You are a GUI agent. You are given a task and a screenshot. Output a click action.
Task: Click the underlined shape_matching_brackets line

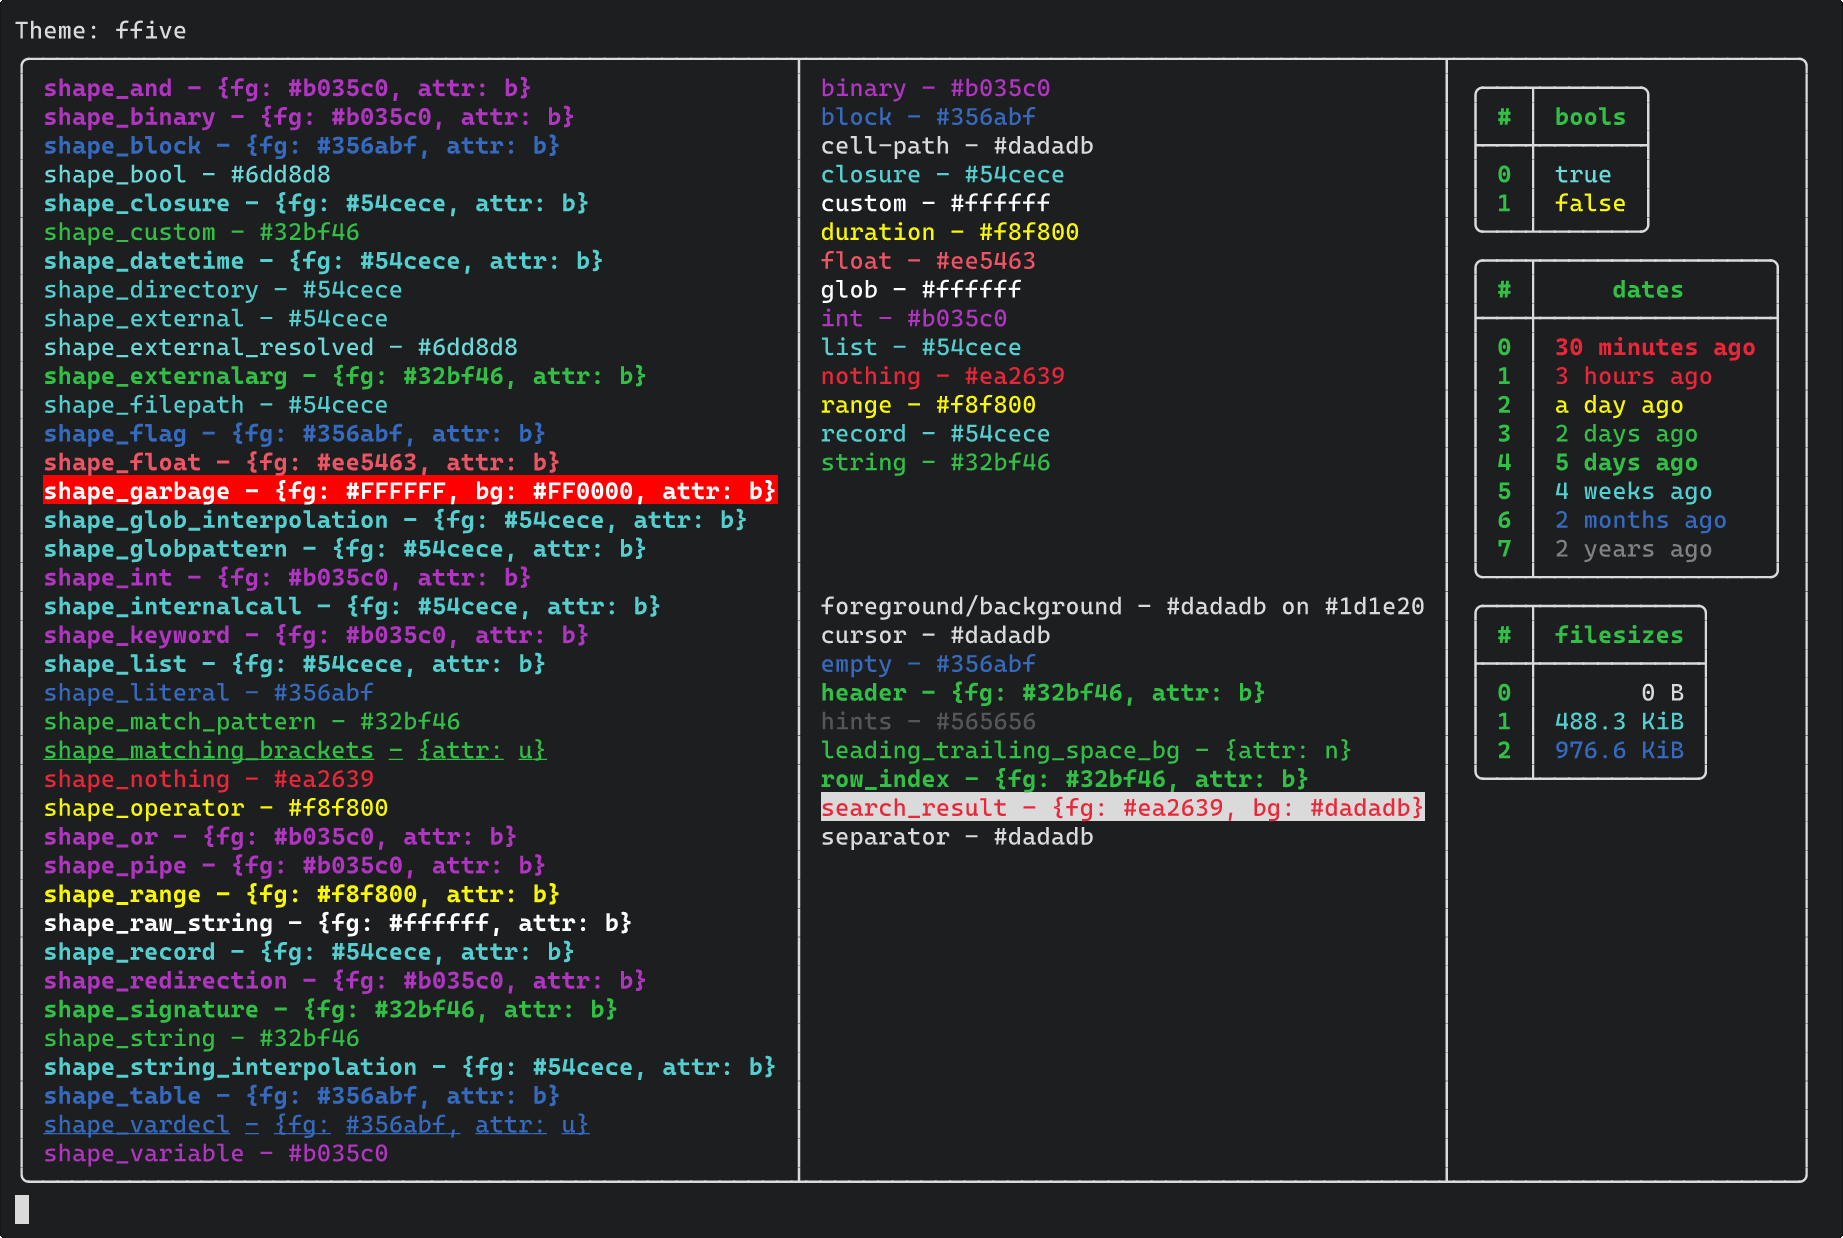[294, 751]
